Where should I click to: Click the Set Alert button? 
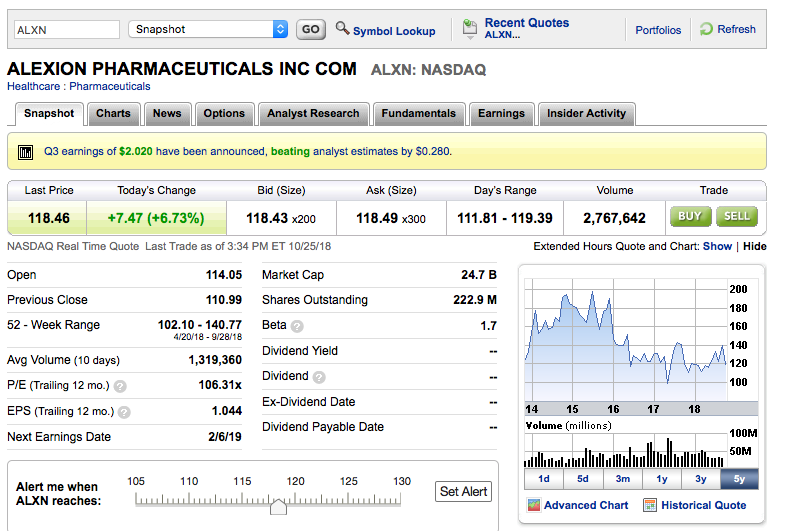(463, 492)
